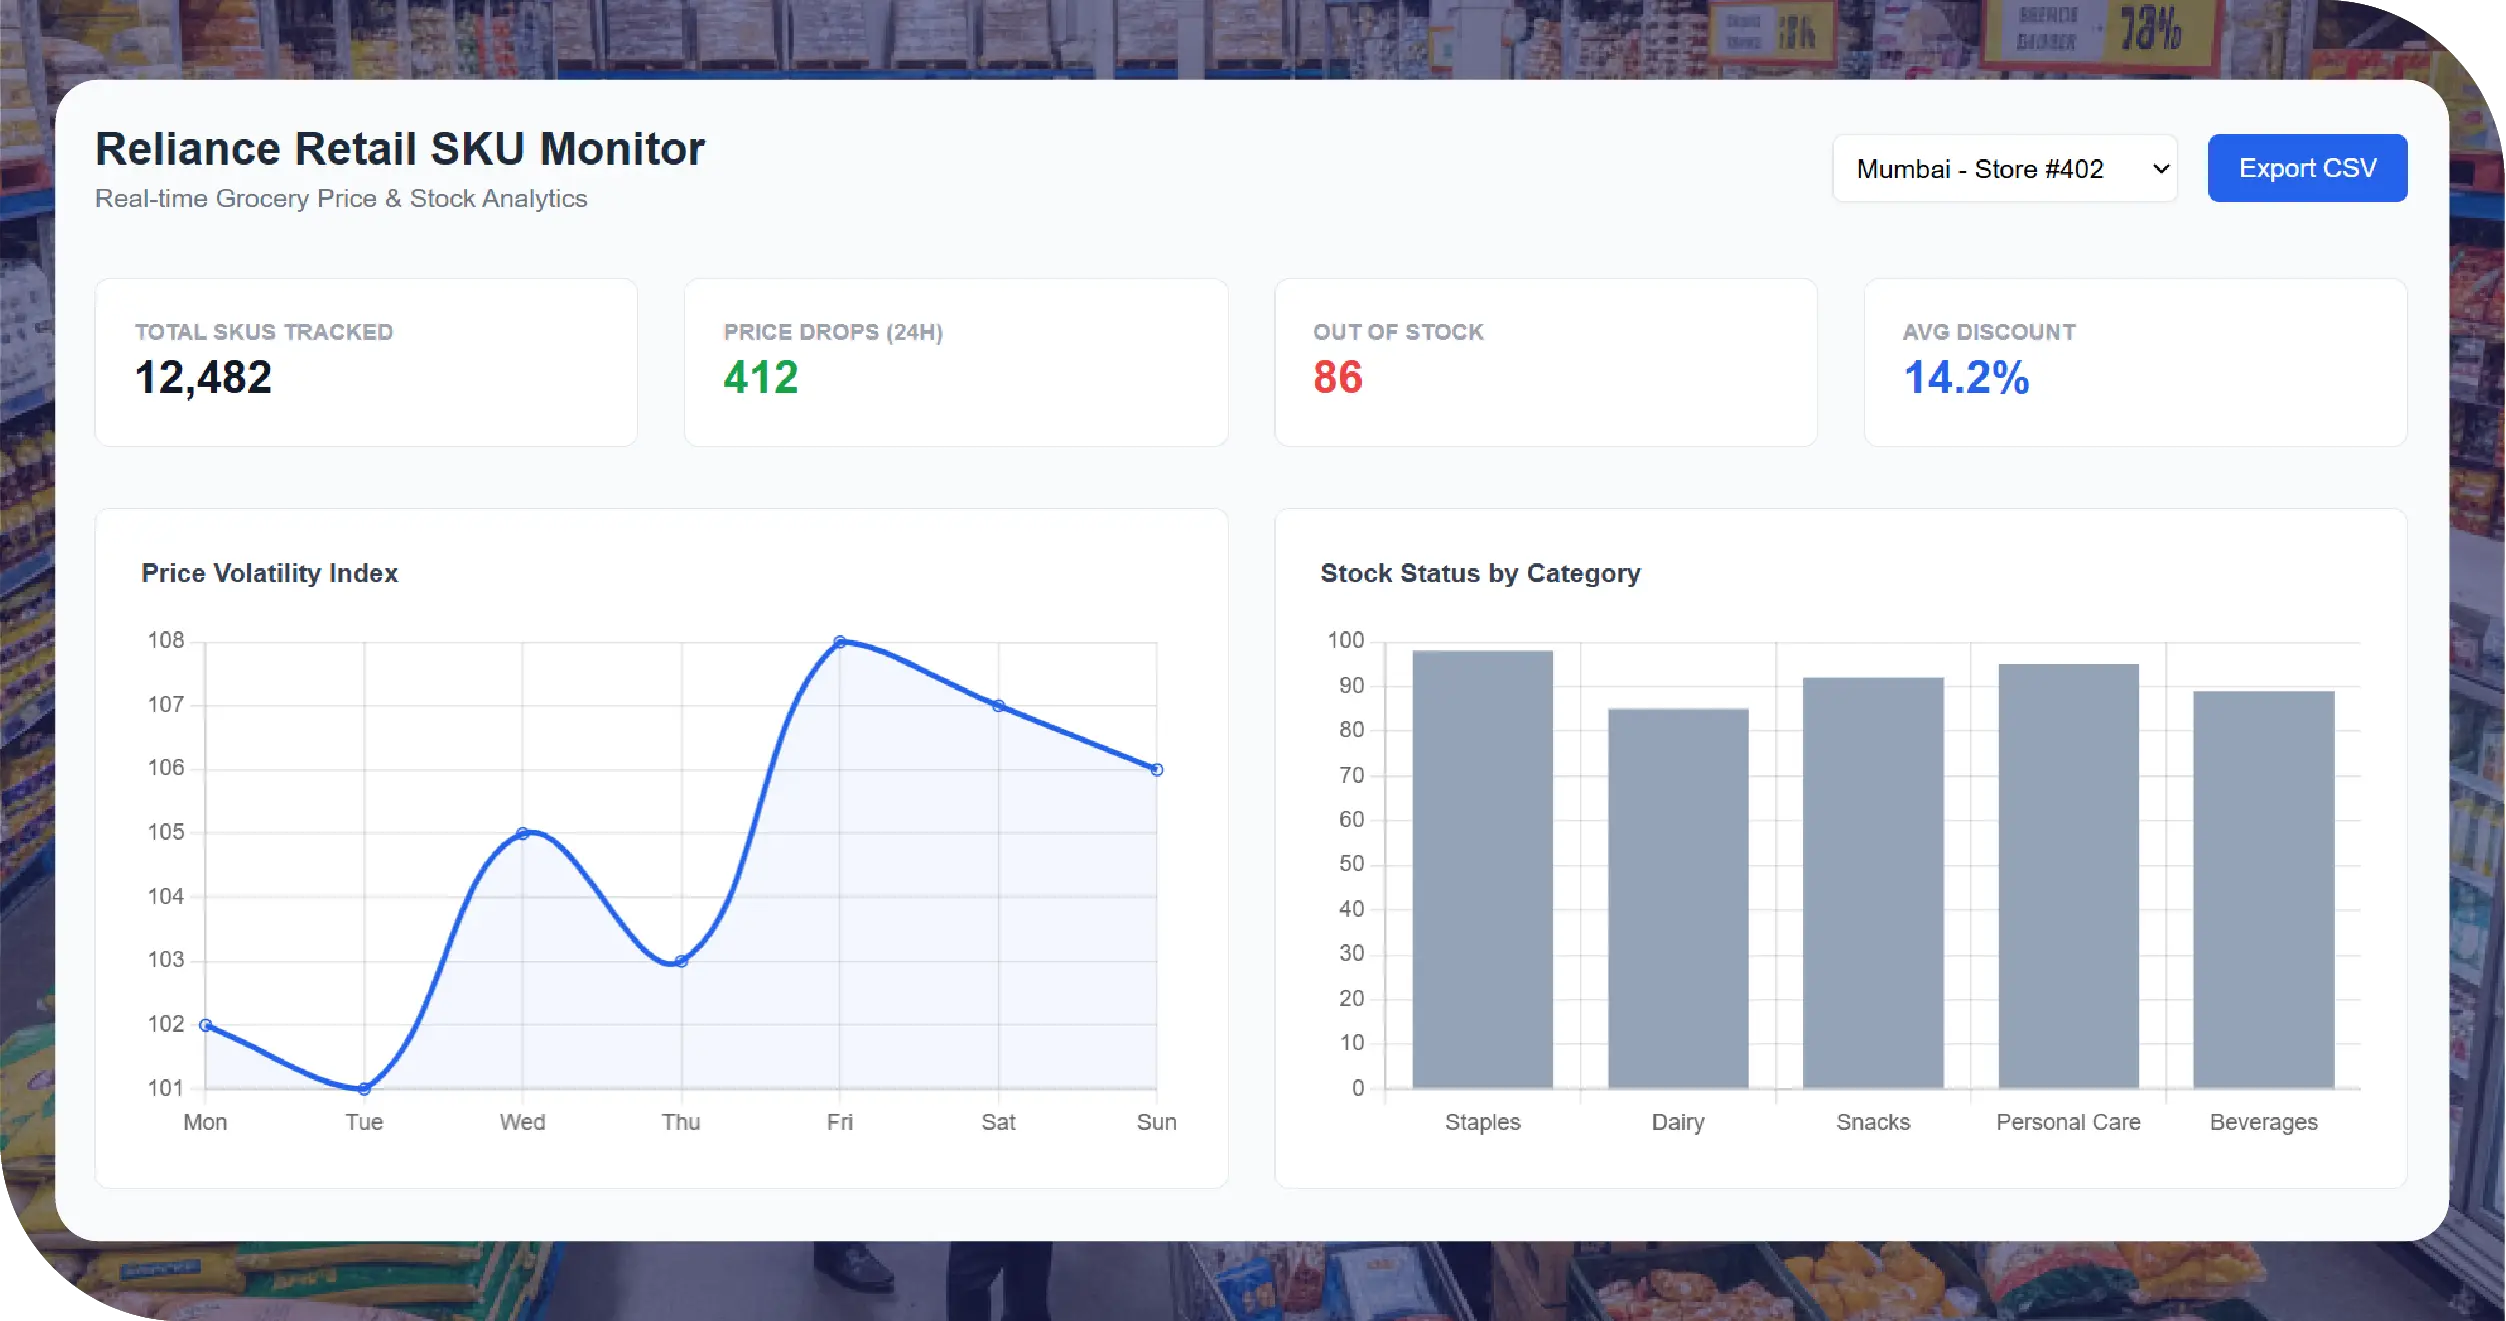2506x1321 pixels.
Task: Click the Export CSV button
Action: tap(2307, 169)
